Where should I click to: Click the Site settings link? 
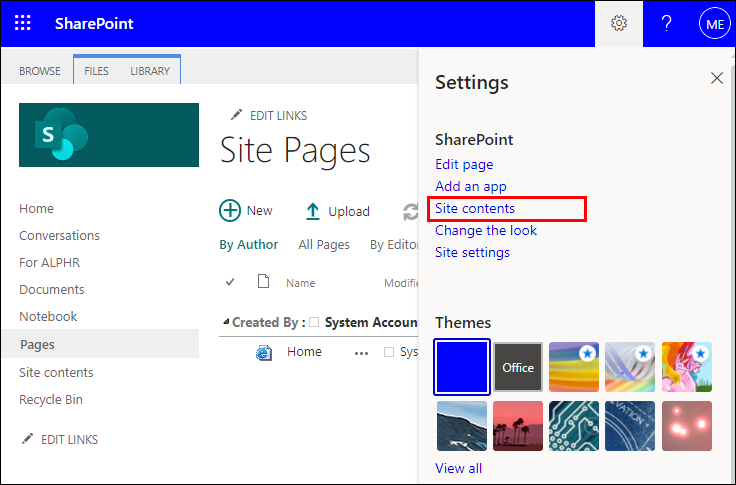pos(472,252)
